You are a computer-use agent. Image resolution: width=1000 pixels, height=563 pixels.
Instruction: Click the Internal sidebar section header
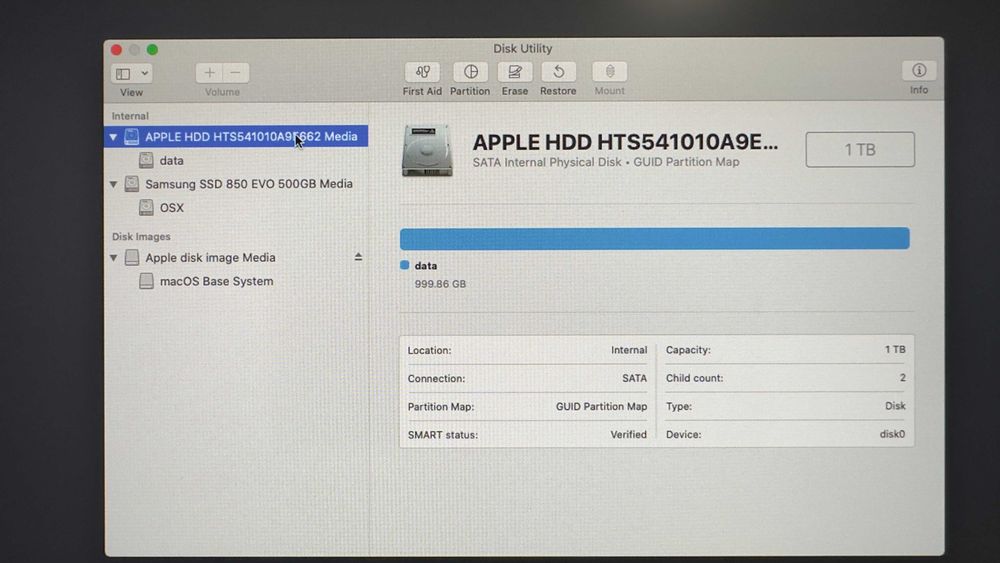point(130,116)
